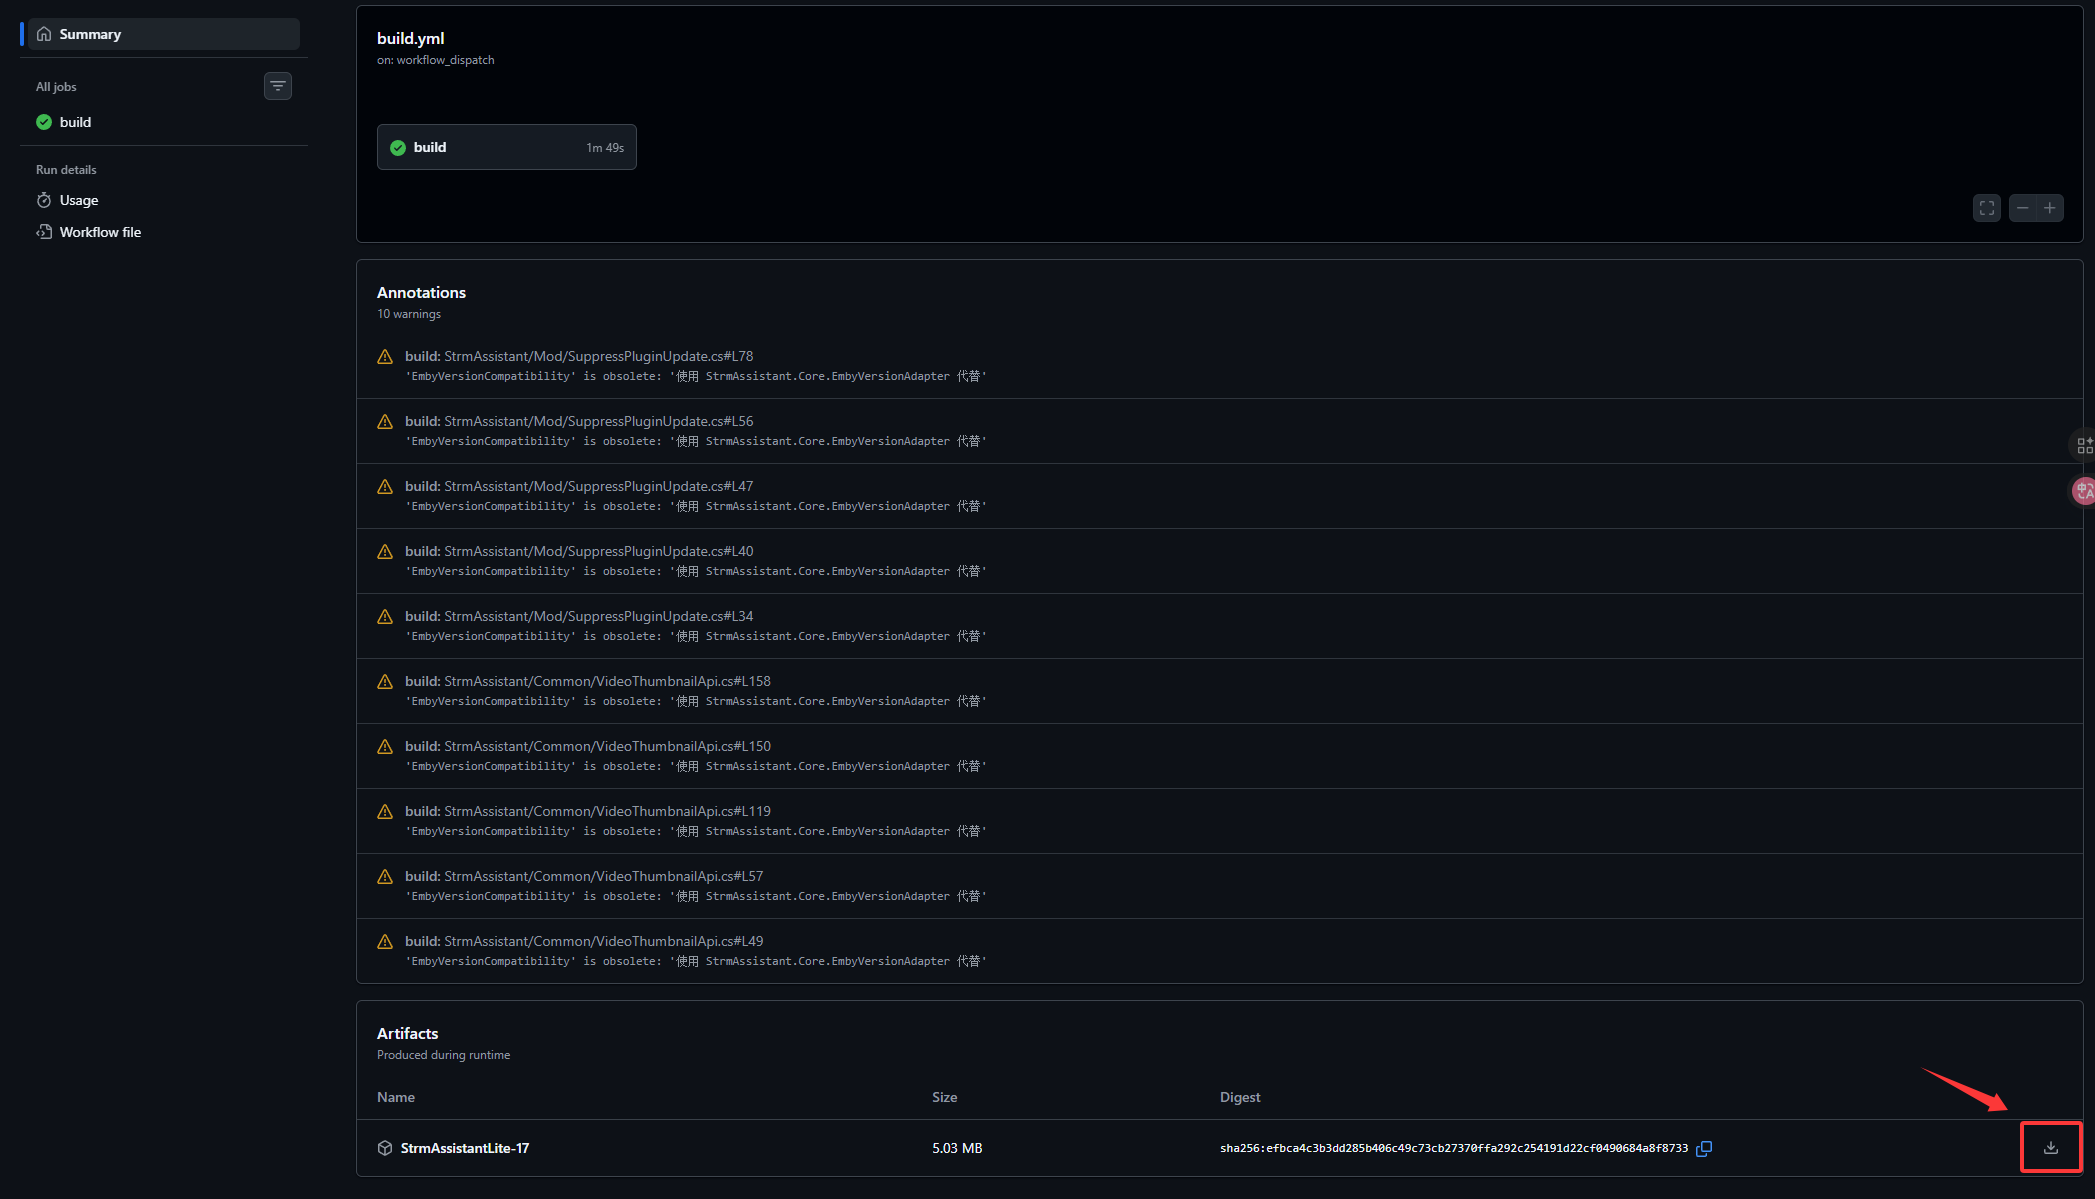Click the floating grid extension icon
This screenshot has height=1199, width=2095.
point(2083,445)
